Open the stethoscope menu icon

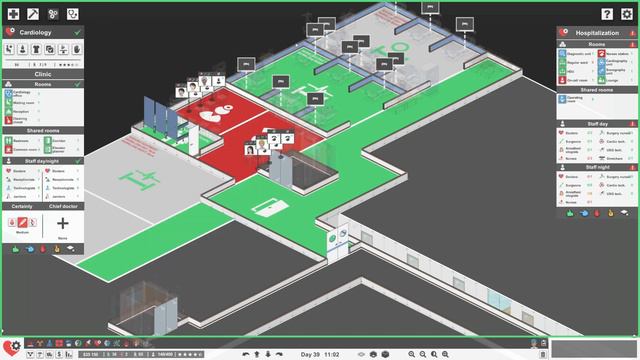coord(73,14)
